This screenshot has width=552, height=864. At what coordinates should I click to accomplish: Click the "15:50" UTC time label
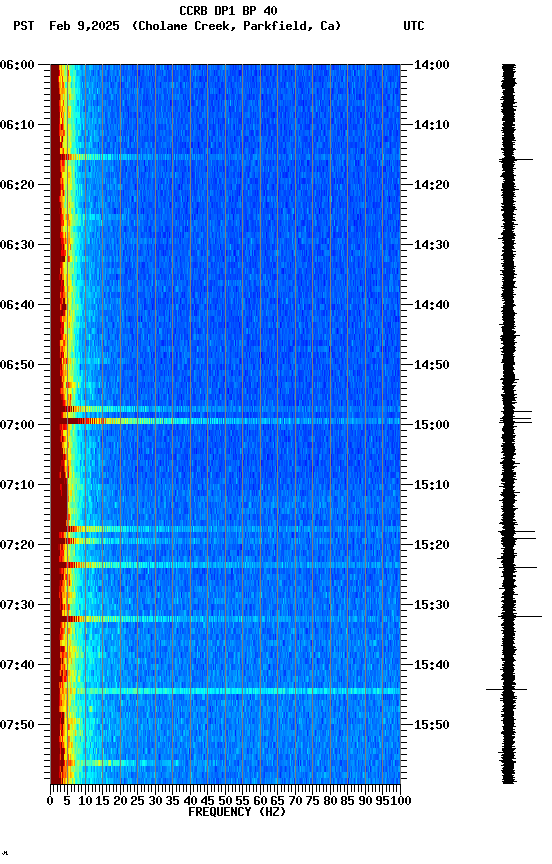(432, 725)
